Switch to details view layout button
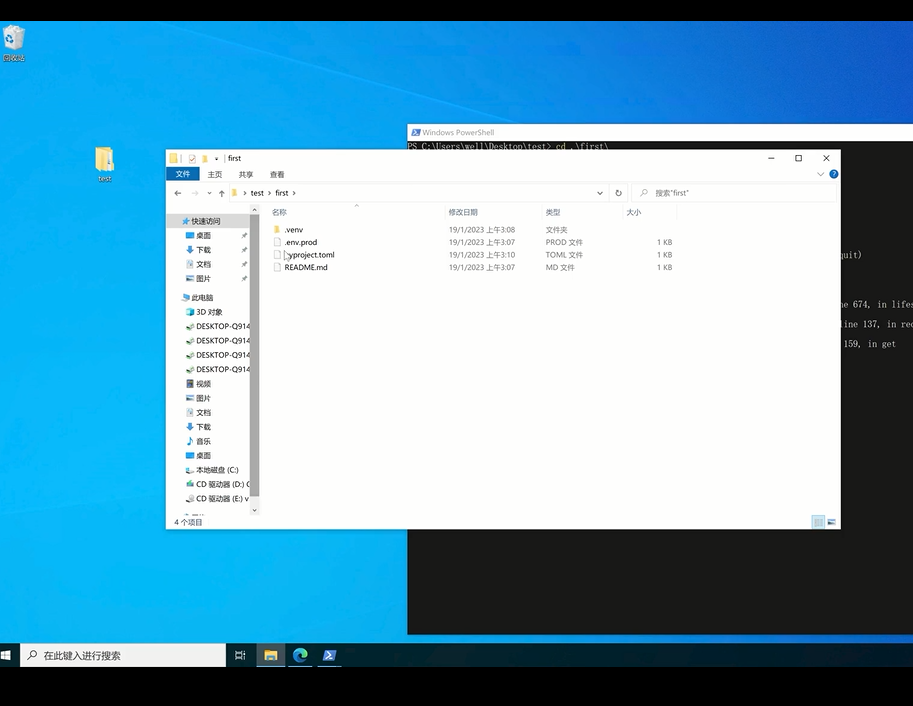This screenshot has height=706, width=913. [818, 522]
